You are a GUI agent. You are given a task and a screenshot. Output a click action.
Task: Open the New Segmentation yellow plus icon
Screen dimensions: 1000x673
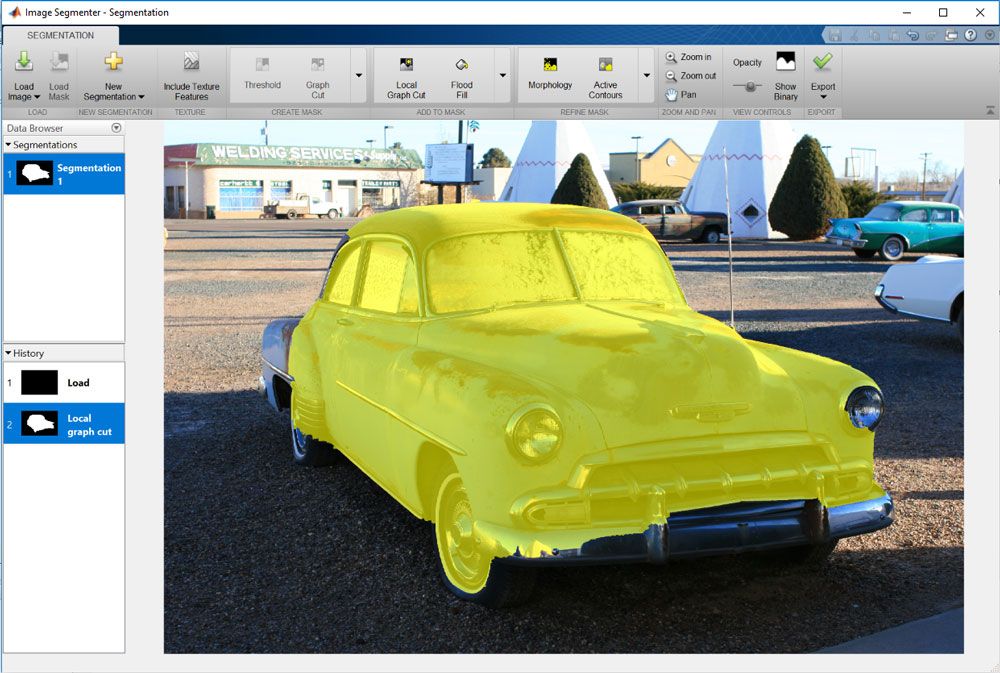[x=114, y=62]
